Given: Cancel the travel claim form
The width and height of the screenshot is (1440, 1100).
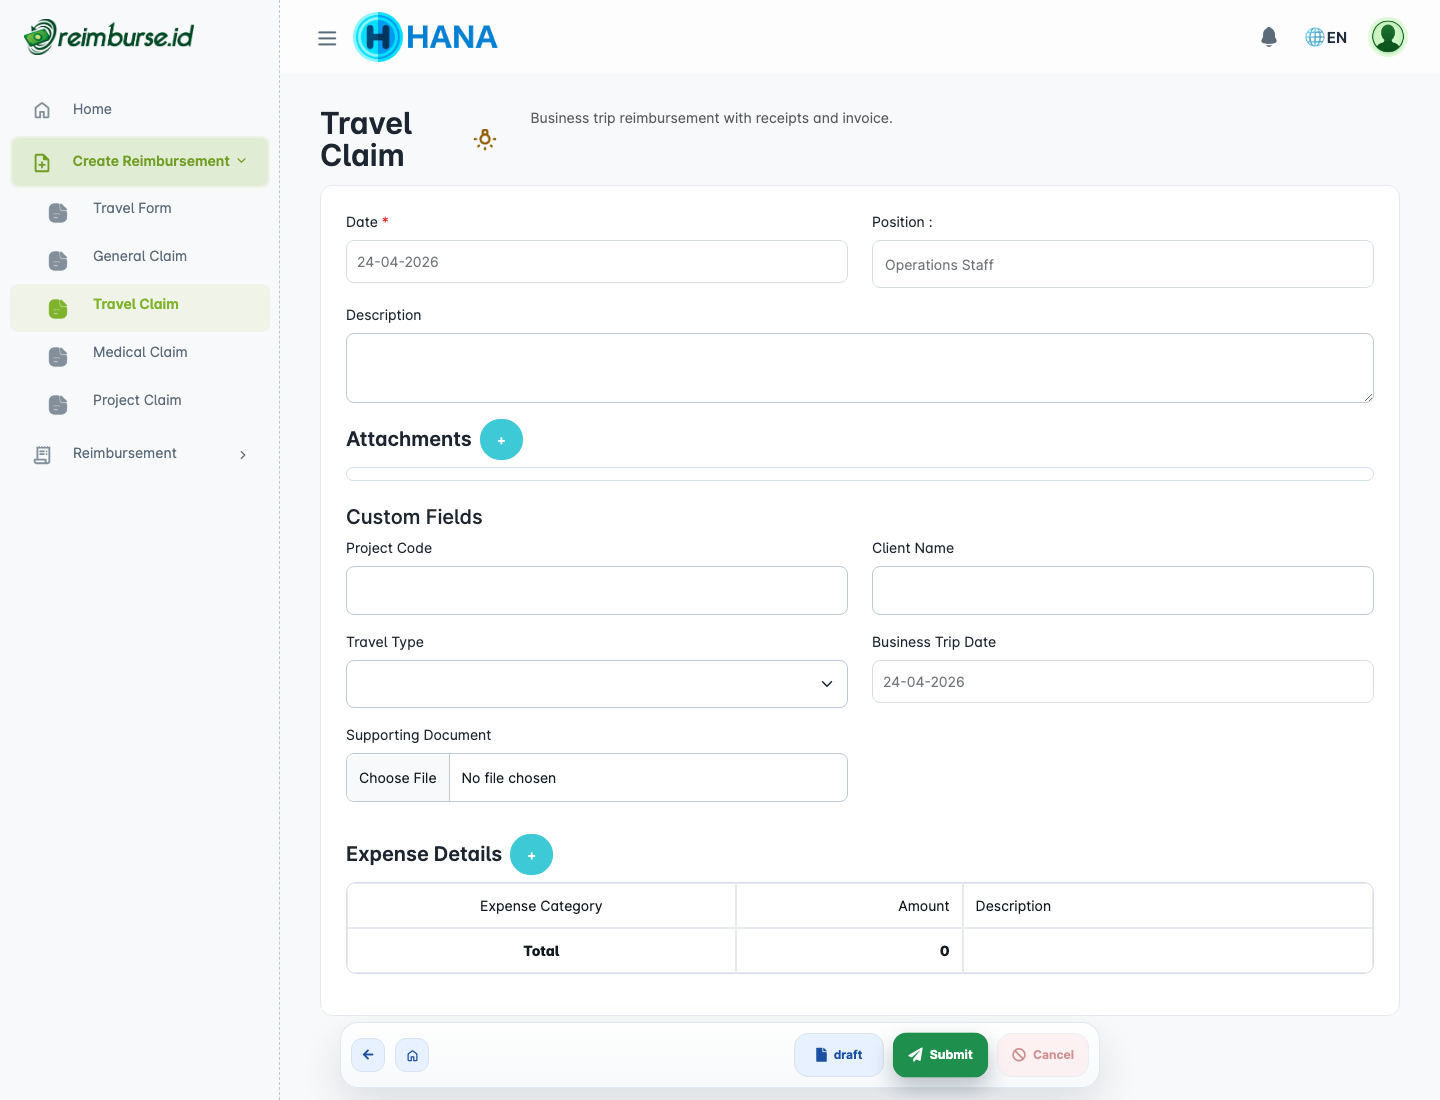Looking at the screenshot, I should 1042,1055.
